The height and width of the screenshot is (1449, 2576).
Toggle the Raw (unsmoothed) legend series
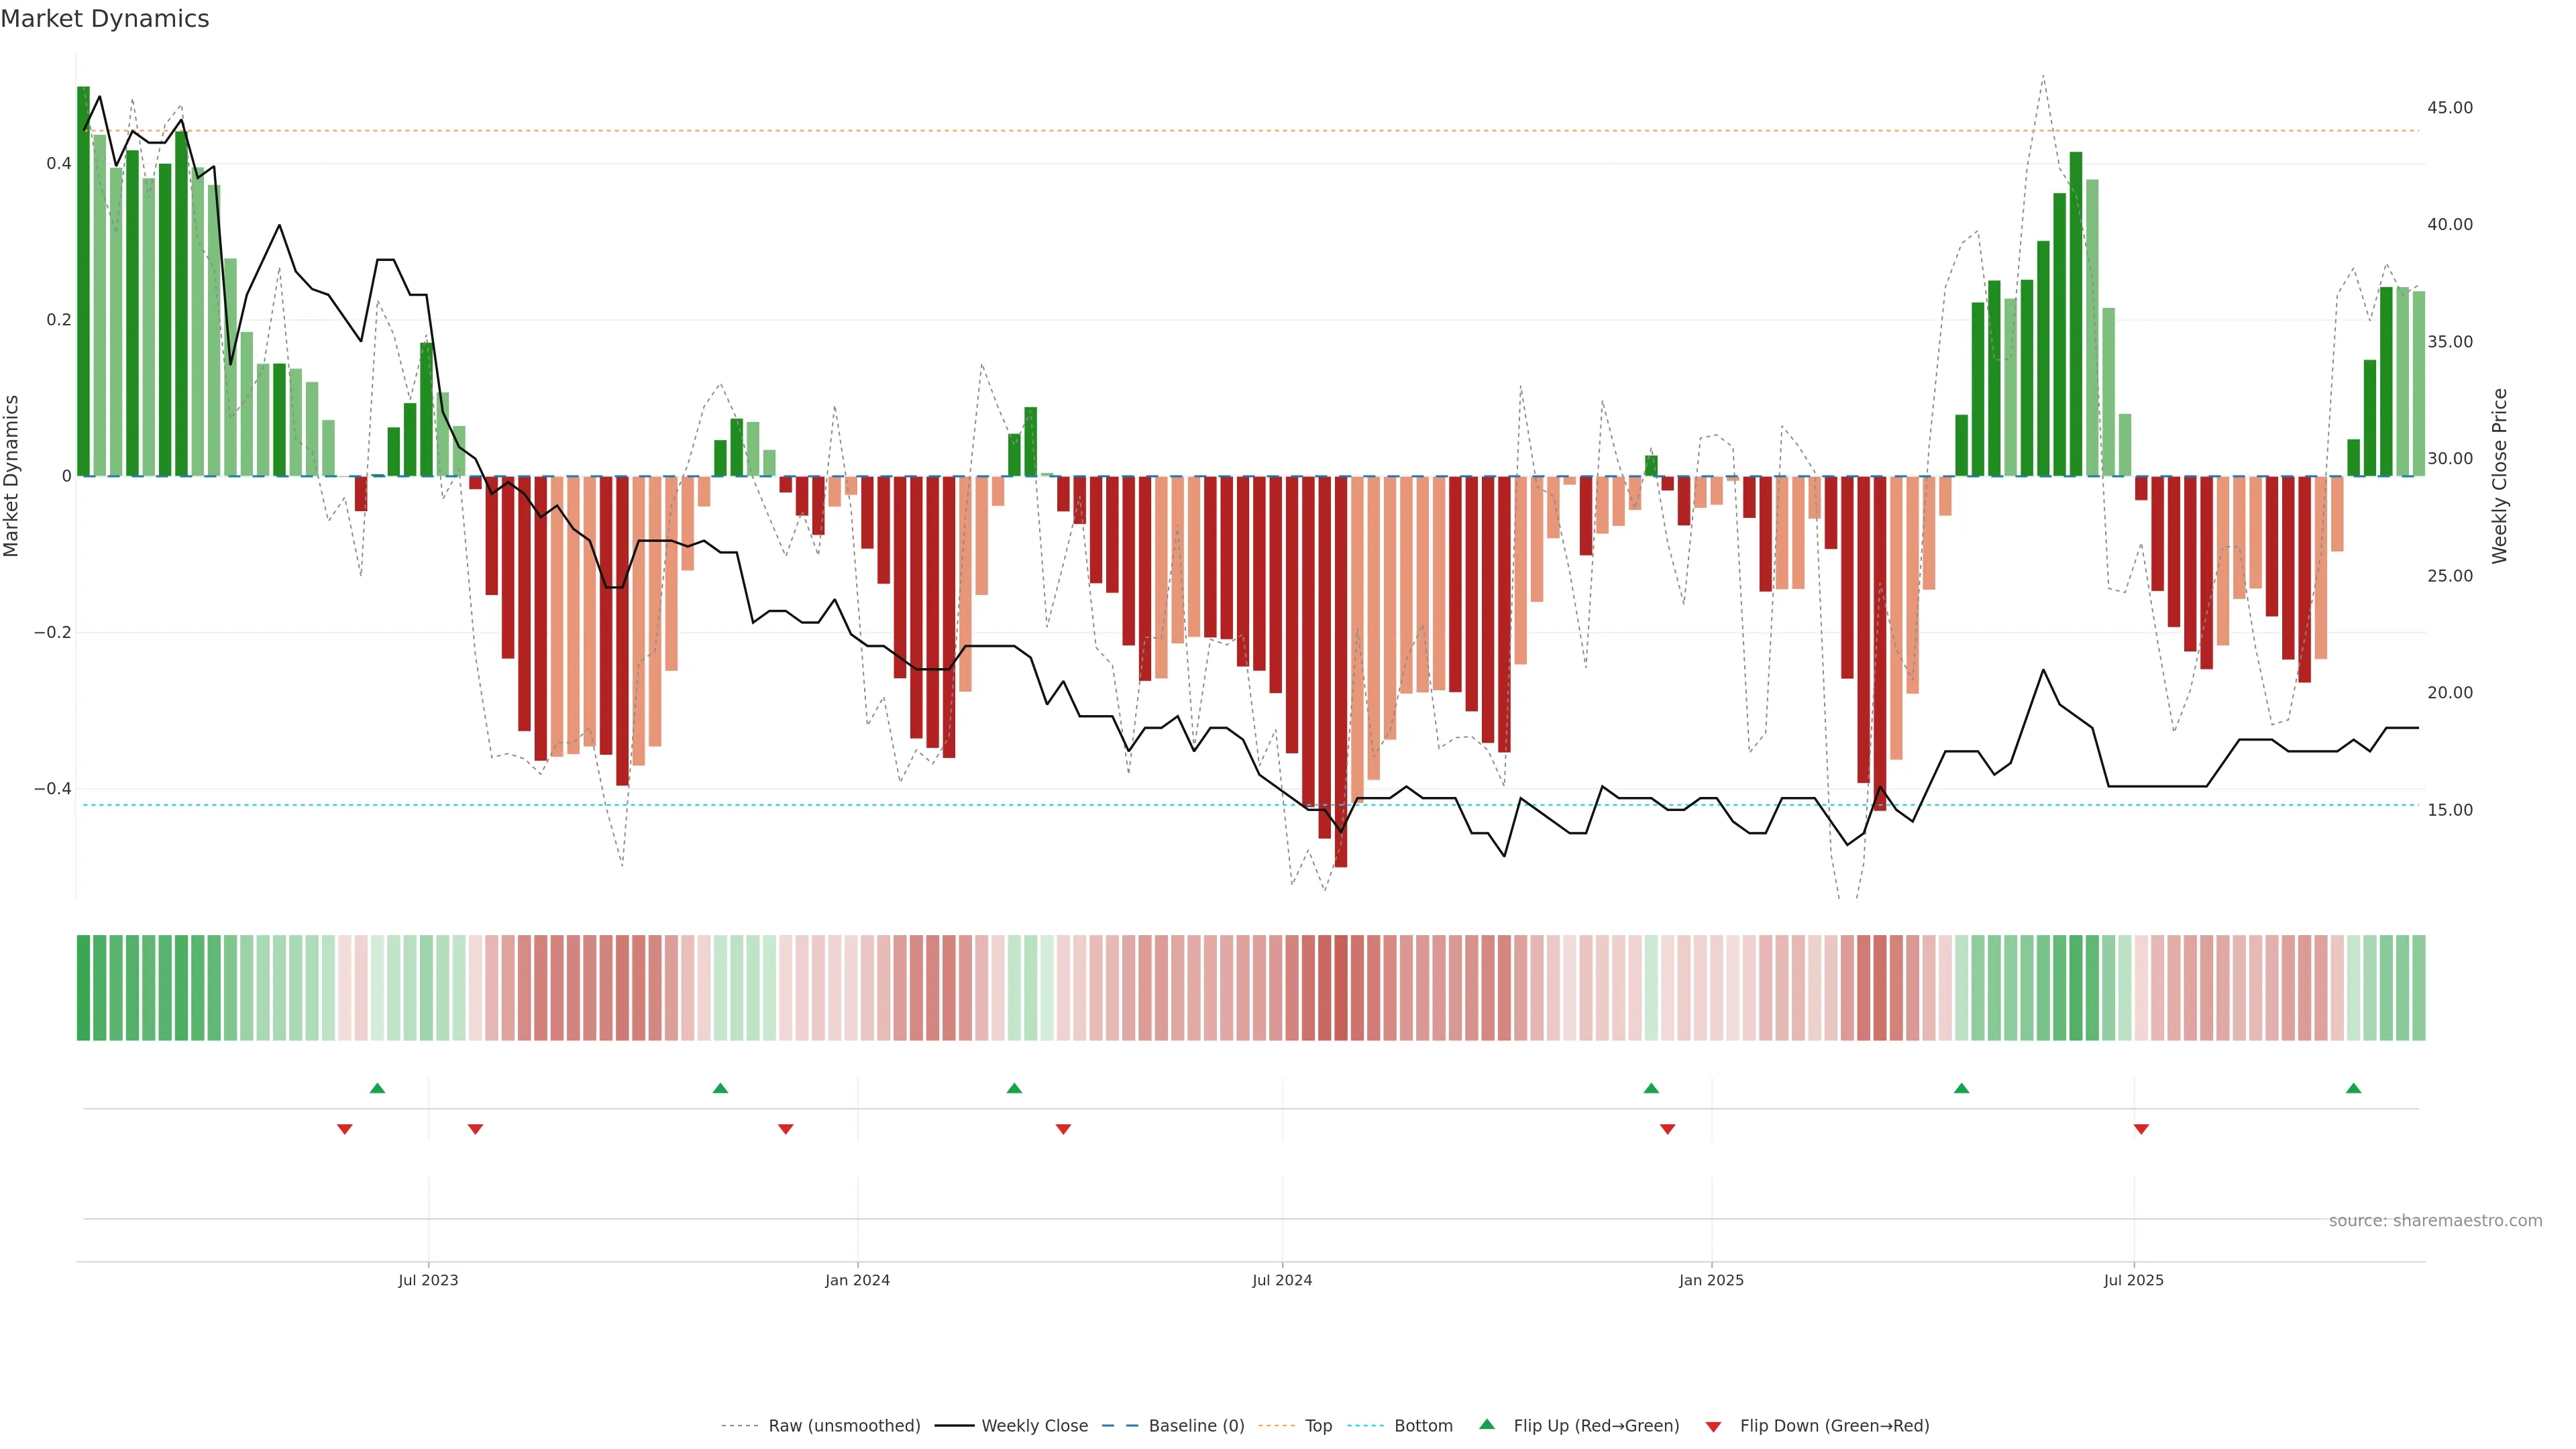844,1426
